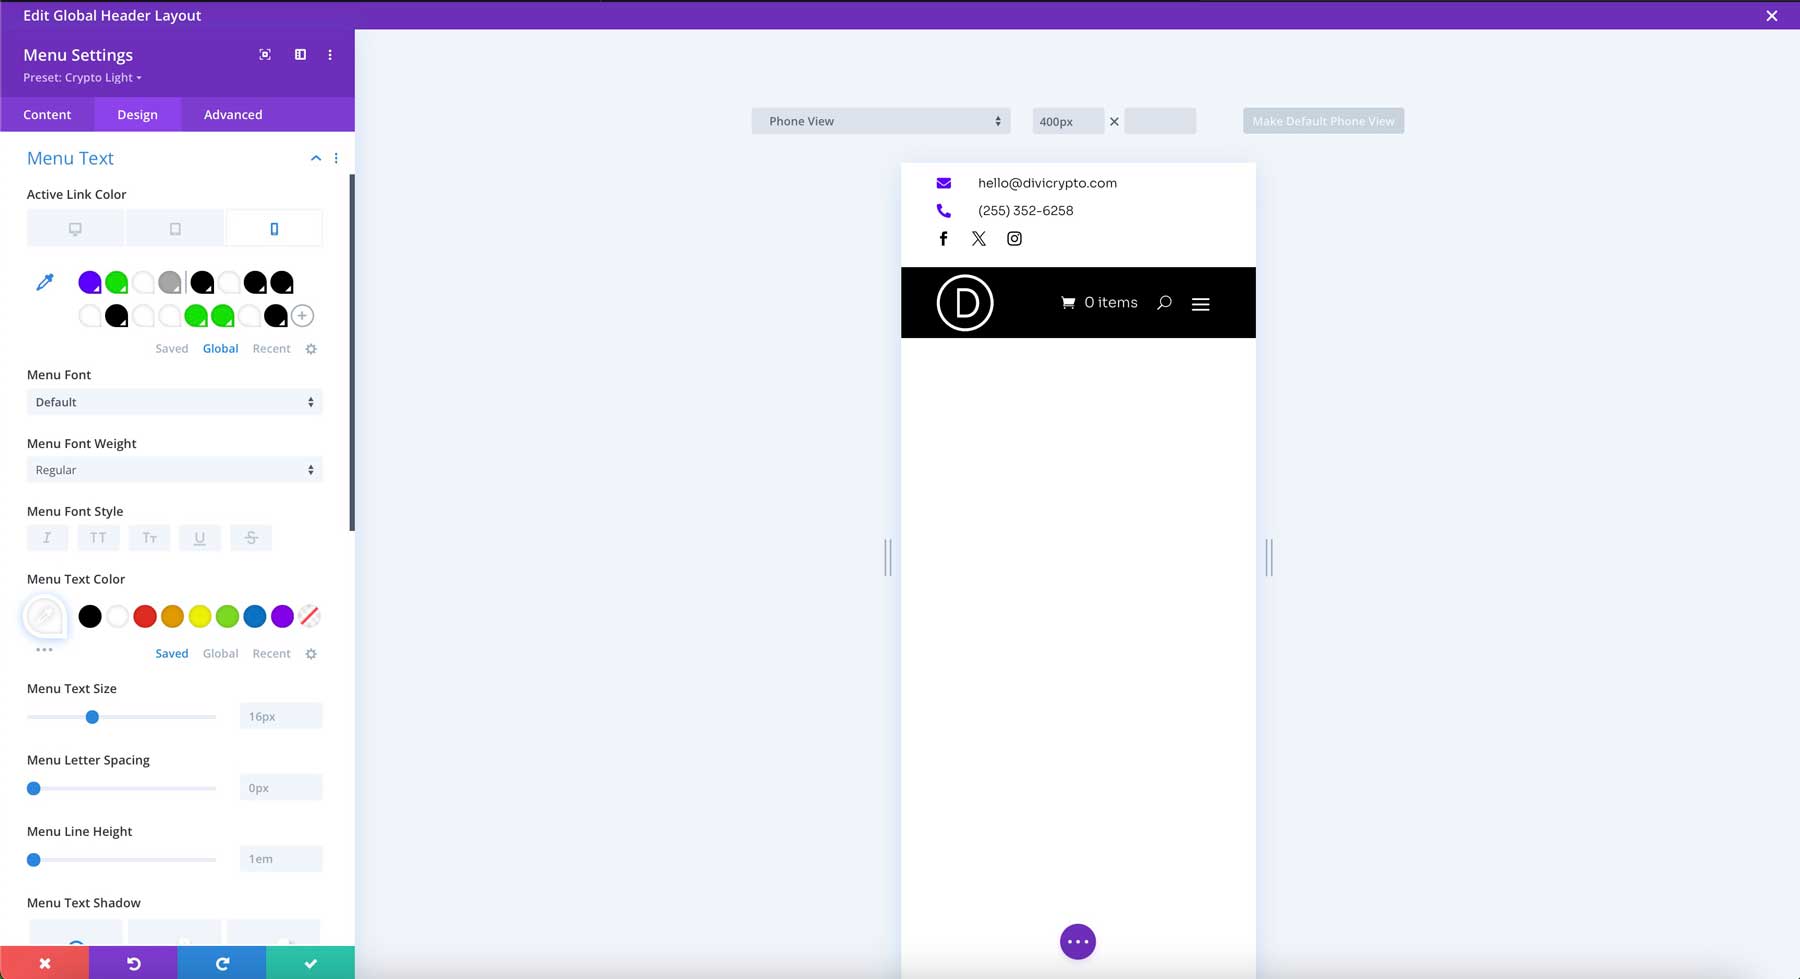Click the Facebook icon in header preview

coord(943,238)
